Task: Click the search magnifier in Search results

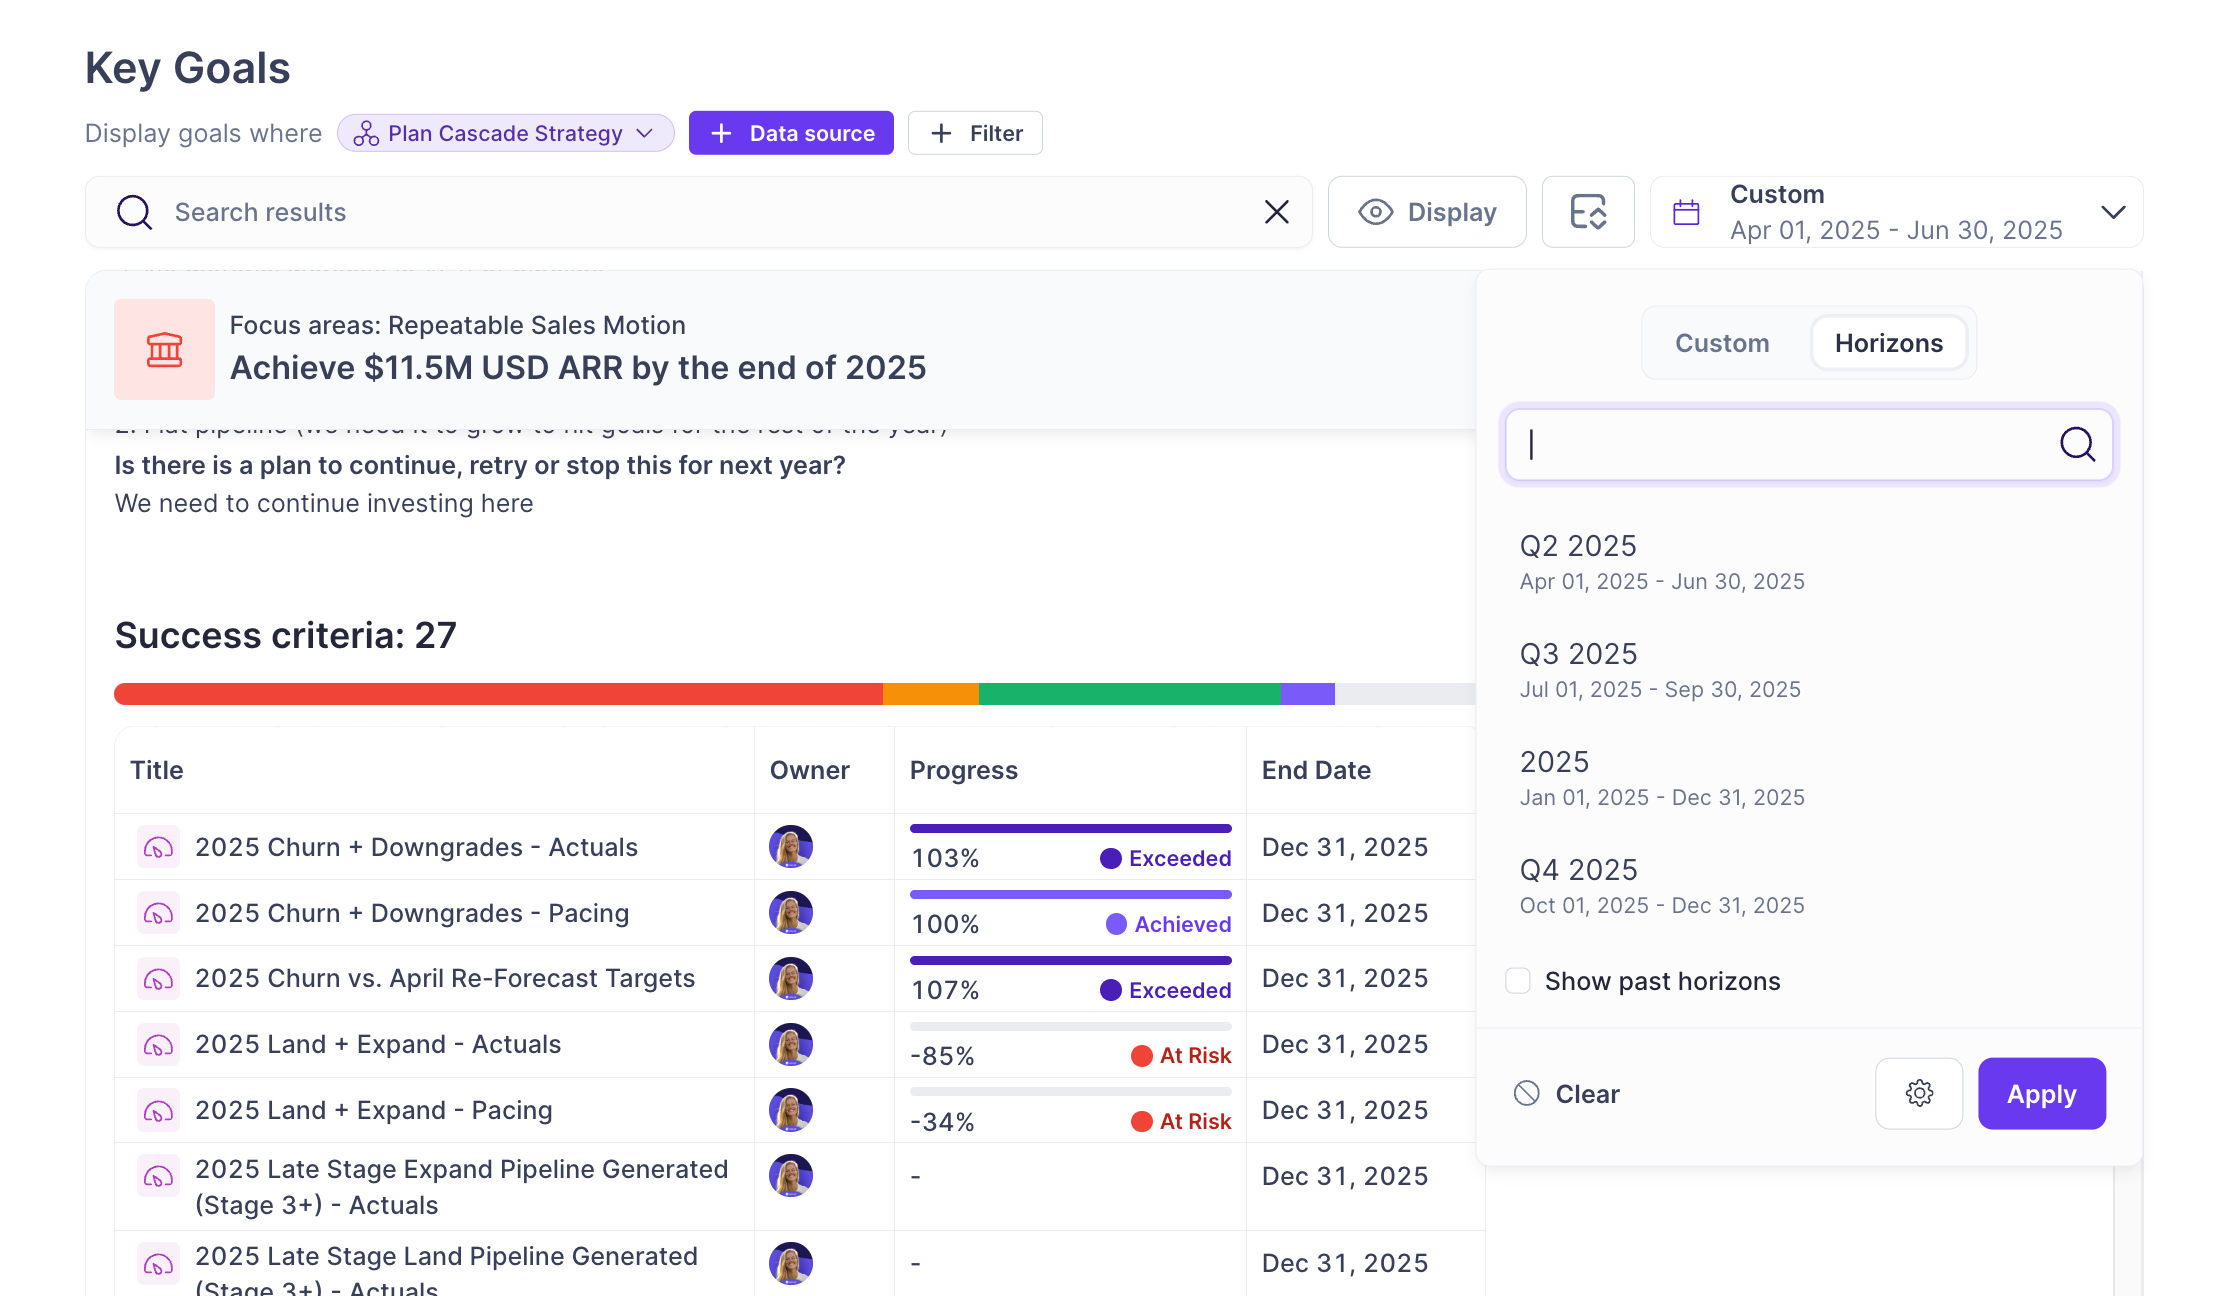Action: coord(134,212)
